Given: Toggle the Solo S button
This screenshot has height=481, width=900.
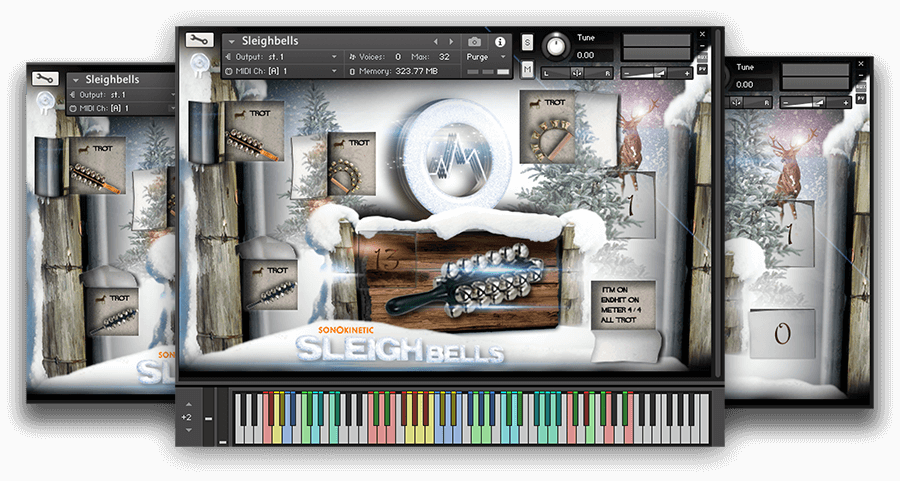Looking at the screenshot, I should click(527, 42).
